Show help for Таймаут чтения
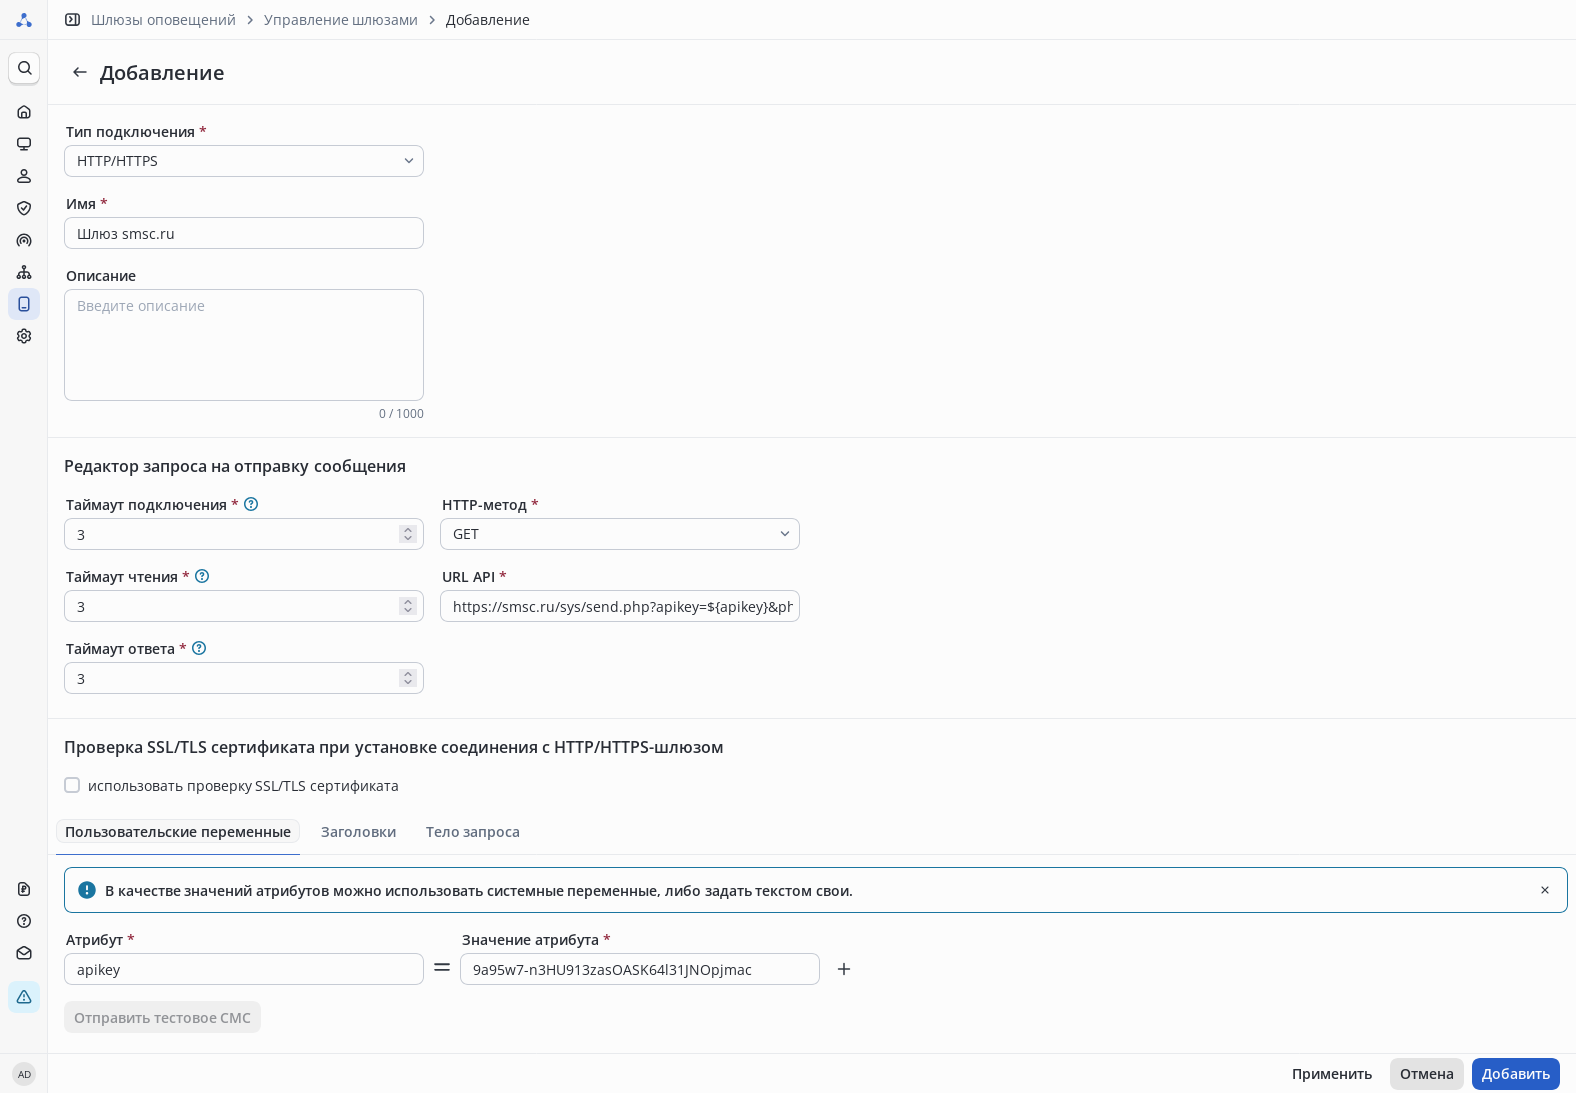Image resolution: width=1576 pixels, height=1093 pixels. (202, 576)
